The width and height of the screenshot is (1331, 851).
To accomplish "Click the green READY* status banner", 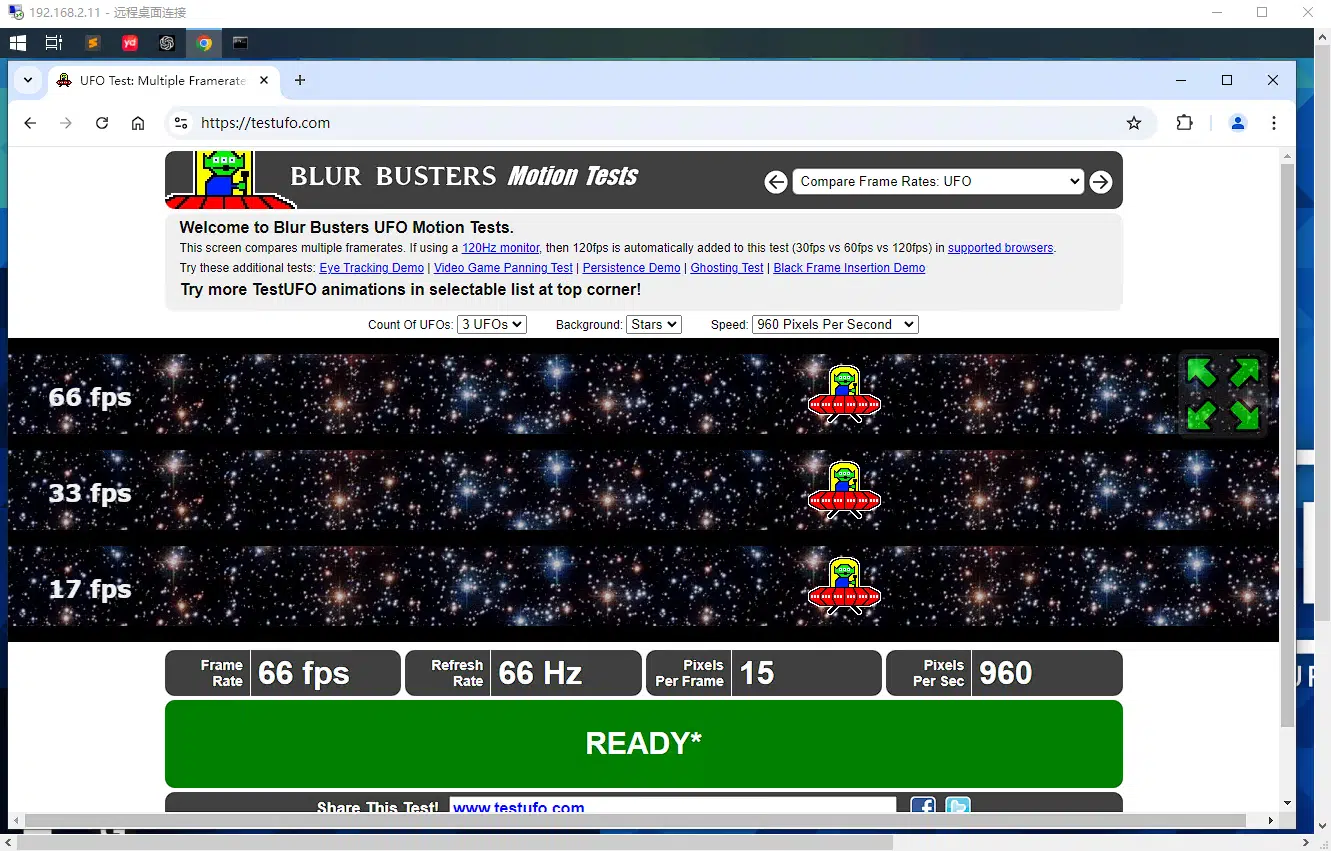I will [644, 744].
